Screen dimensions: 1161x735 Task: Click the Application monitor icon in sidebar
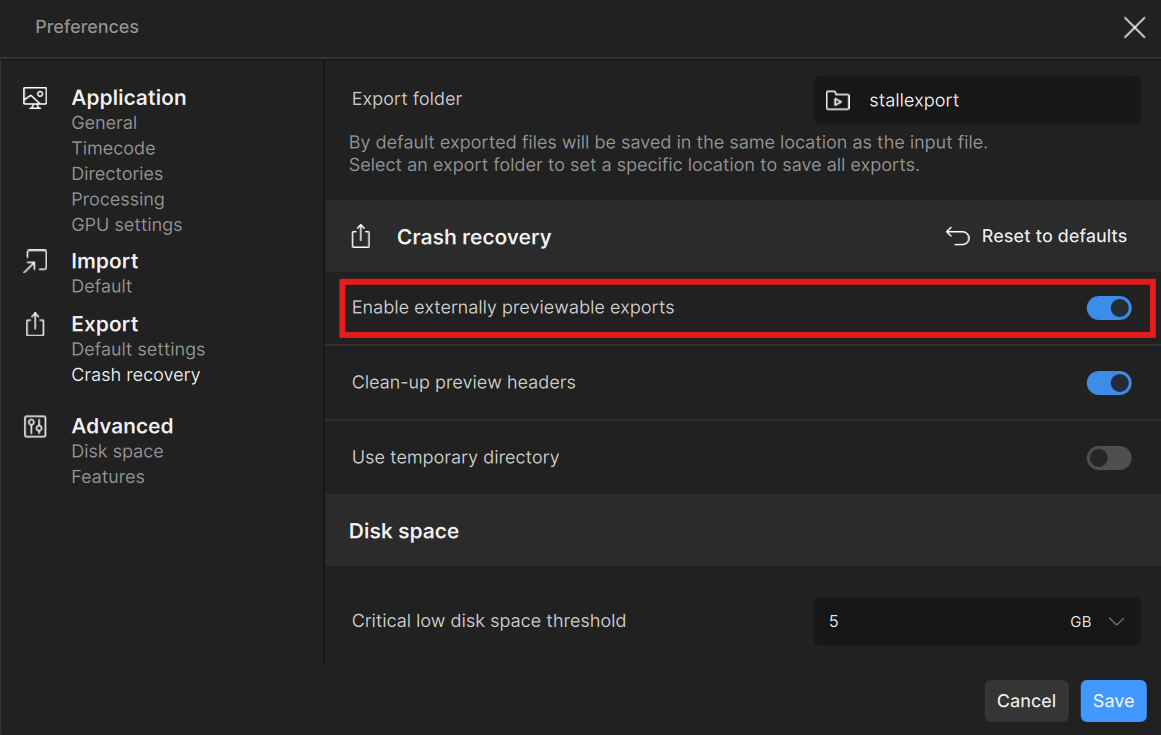[x=35, y=98]
